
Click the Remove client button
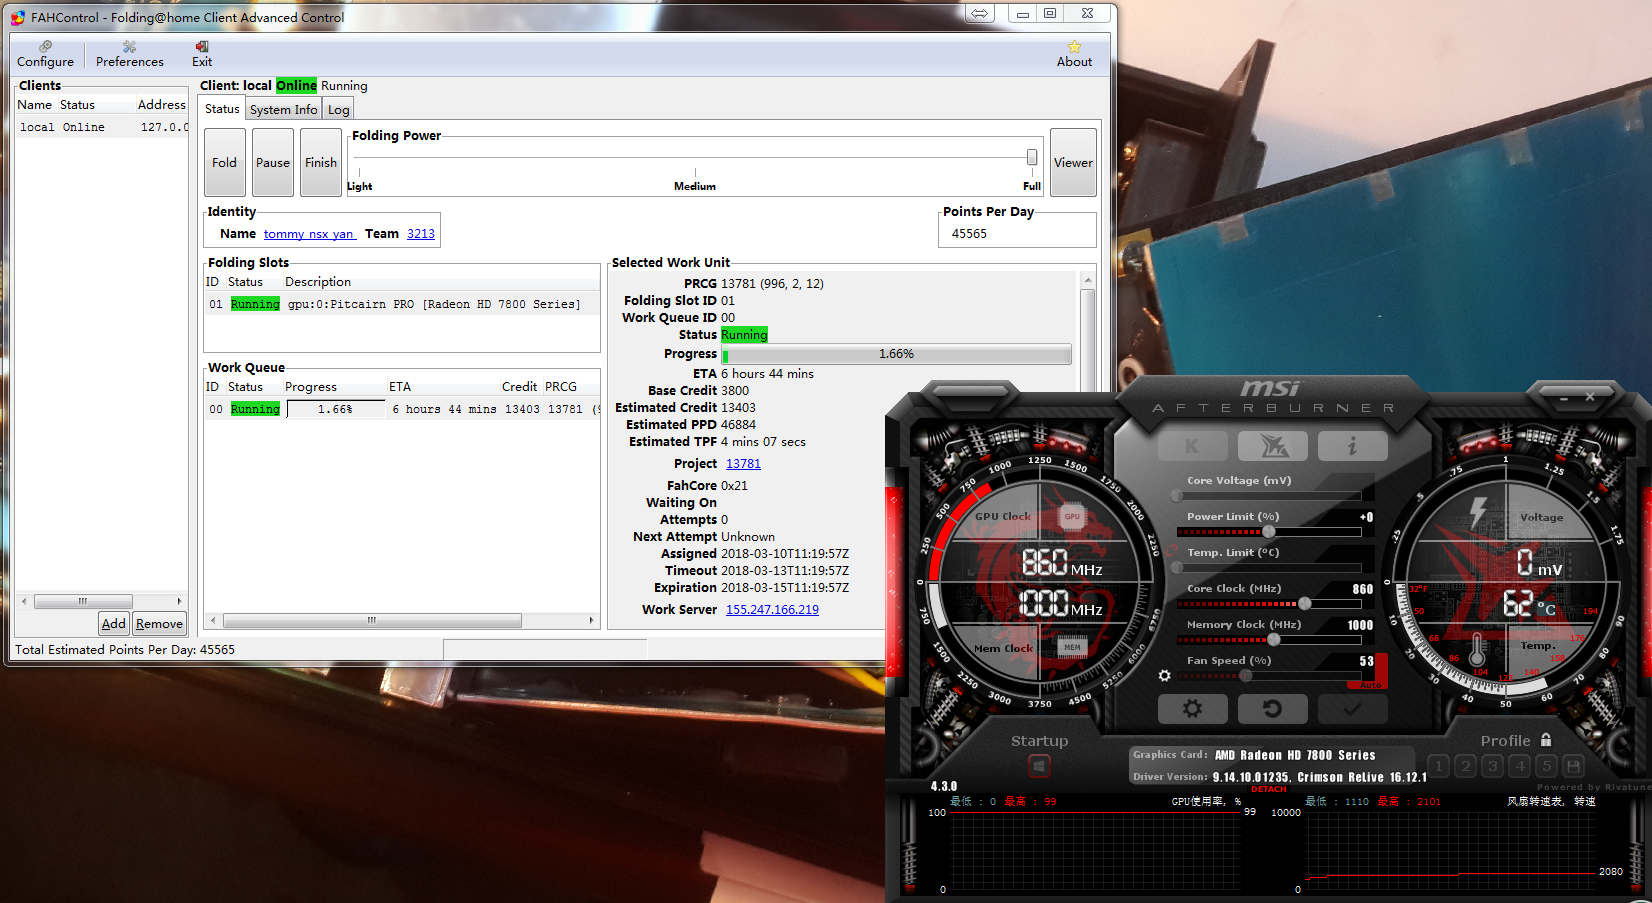point(159,623)
